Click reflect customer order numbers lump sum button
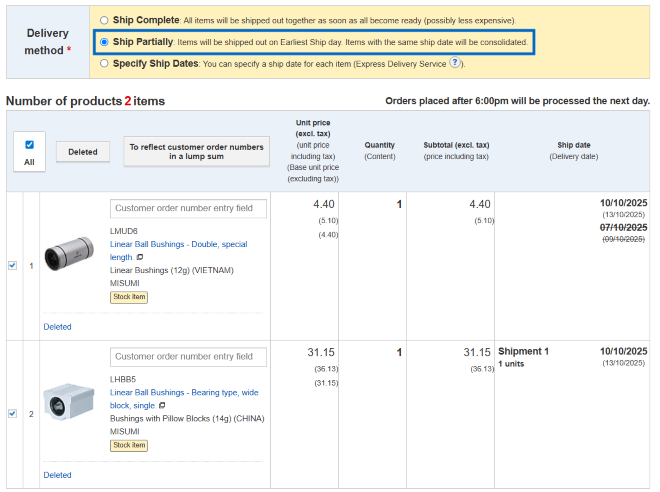 tap(197, 151)
